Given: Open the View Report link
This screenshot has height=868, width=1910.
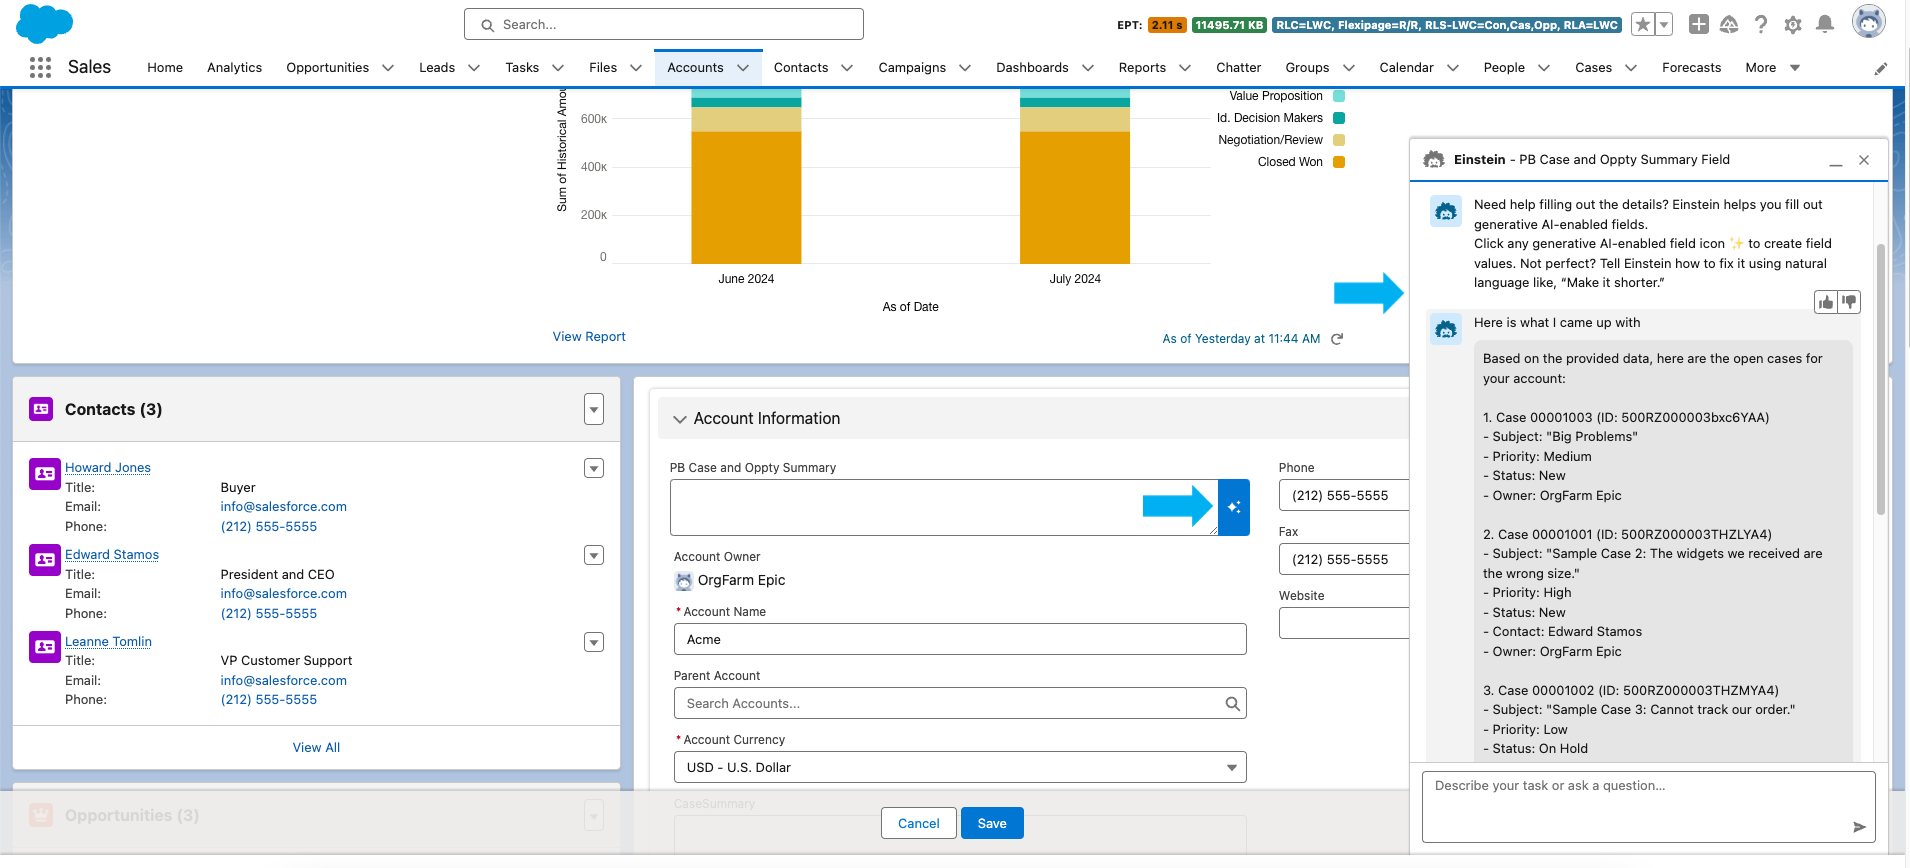Looking at the screenshot, I should (589, 337).
